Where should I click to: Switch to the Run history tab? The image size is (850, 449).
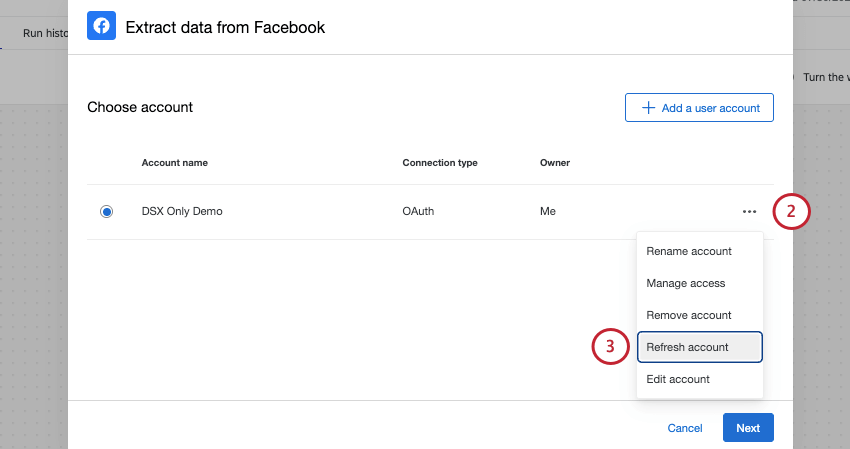click(x=45, y=33)
